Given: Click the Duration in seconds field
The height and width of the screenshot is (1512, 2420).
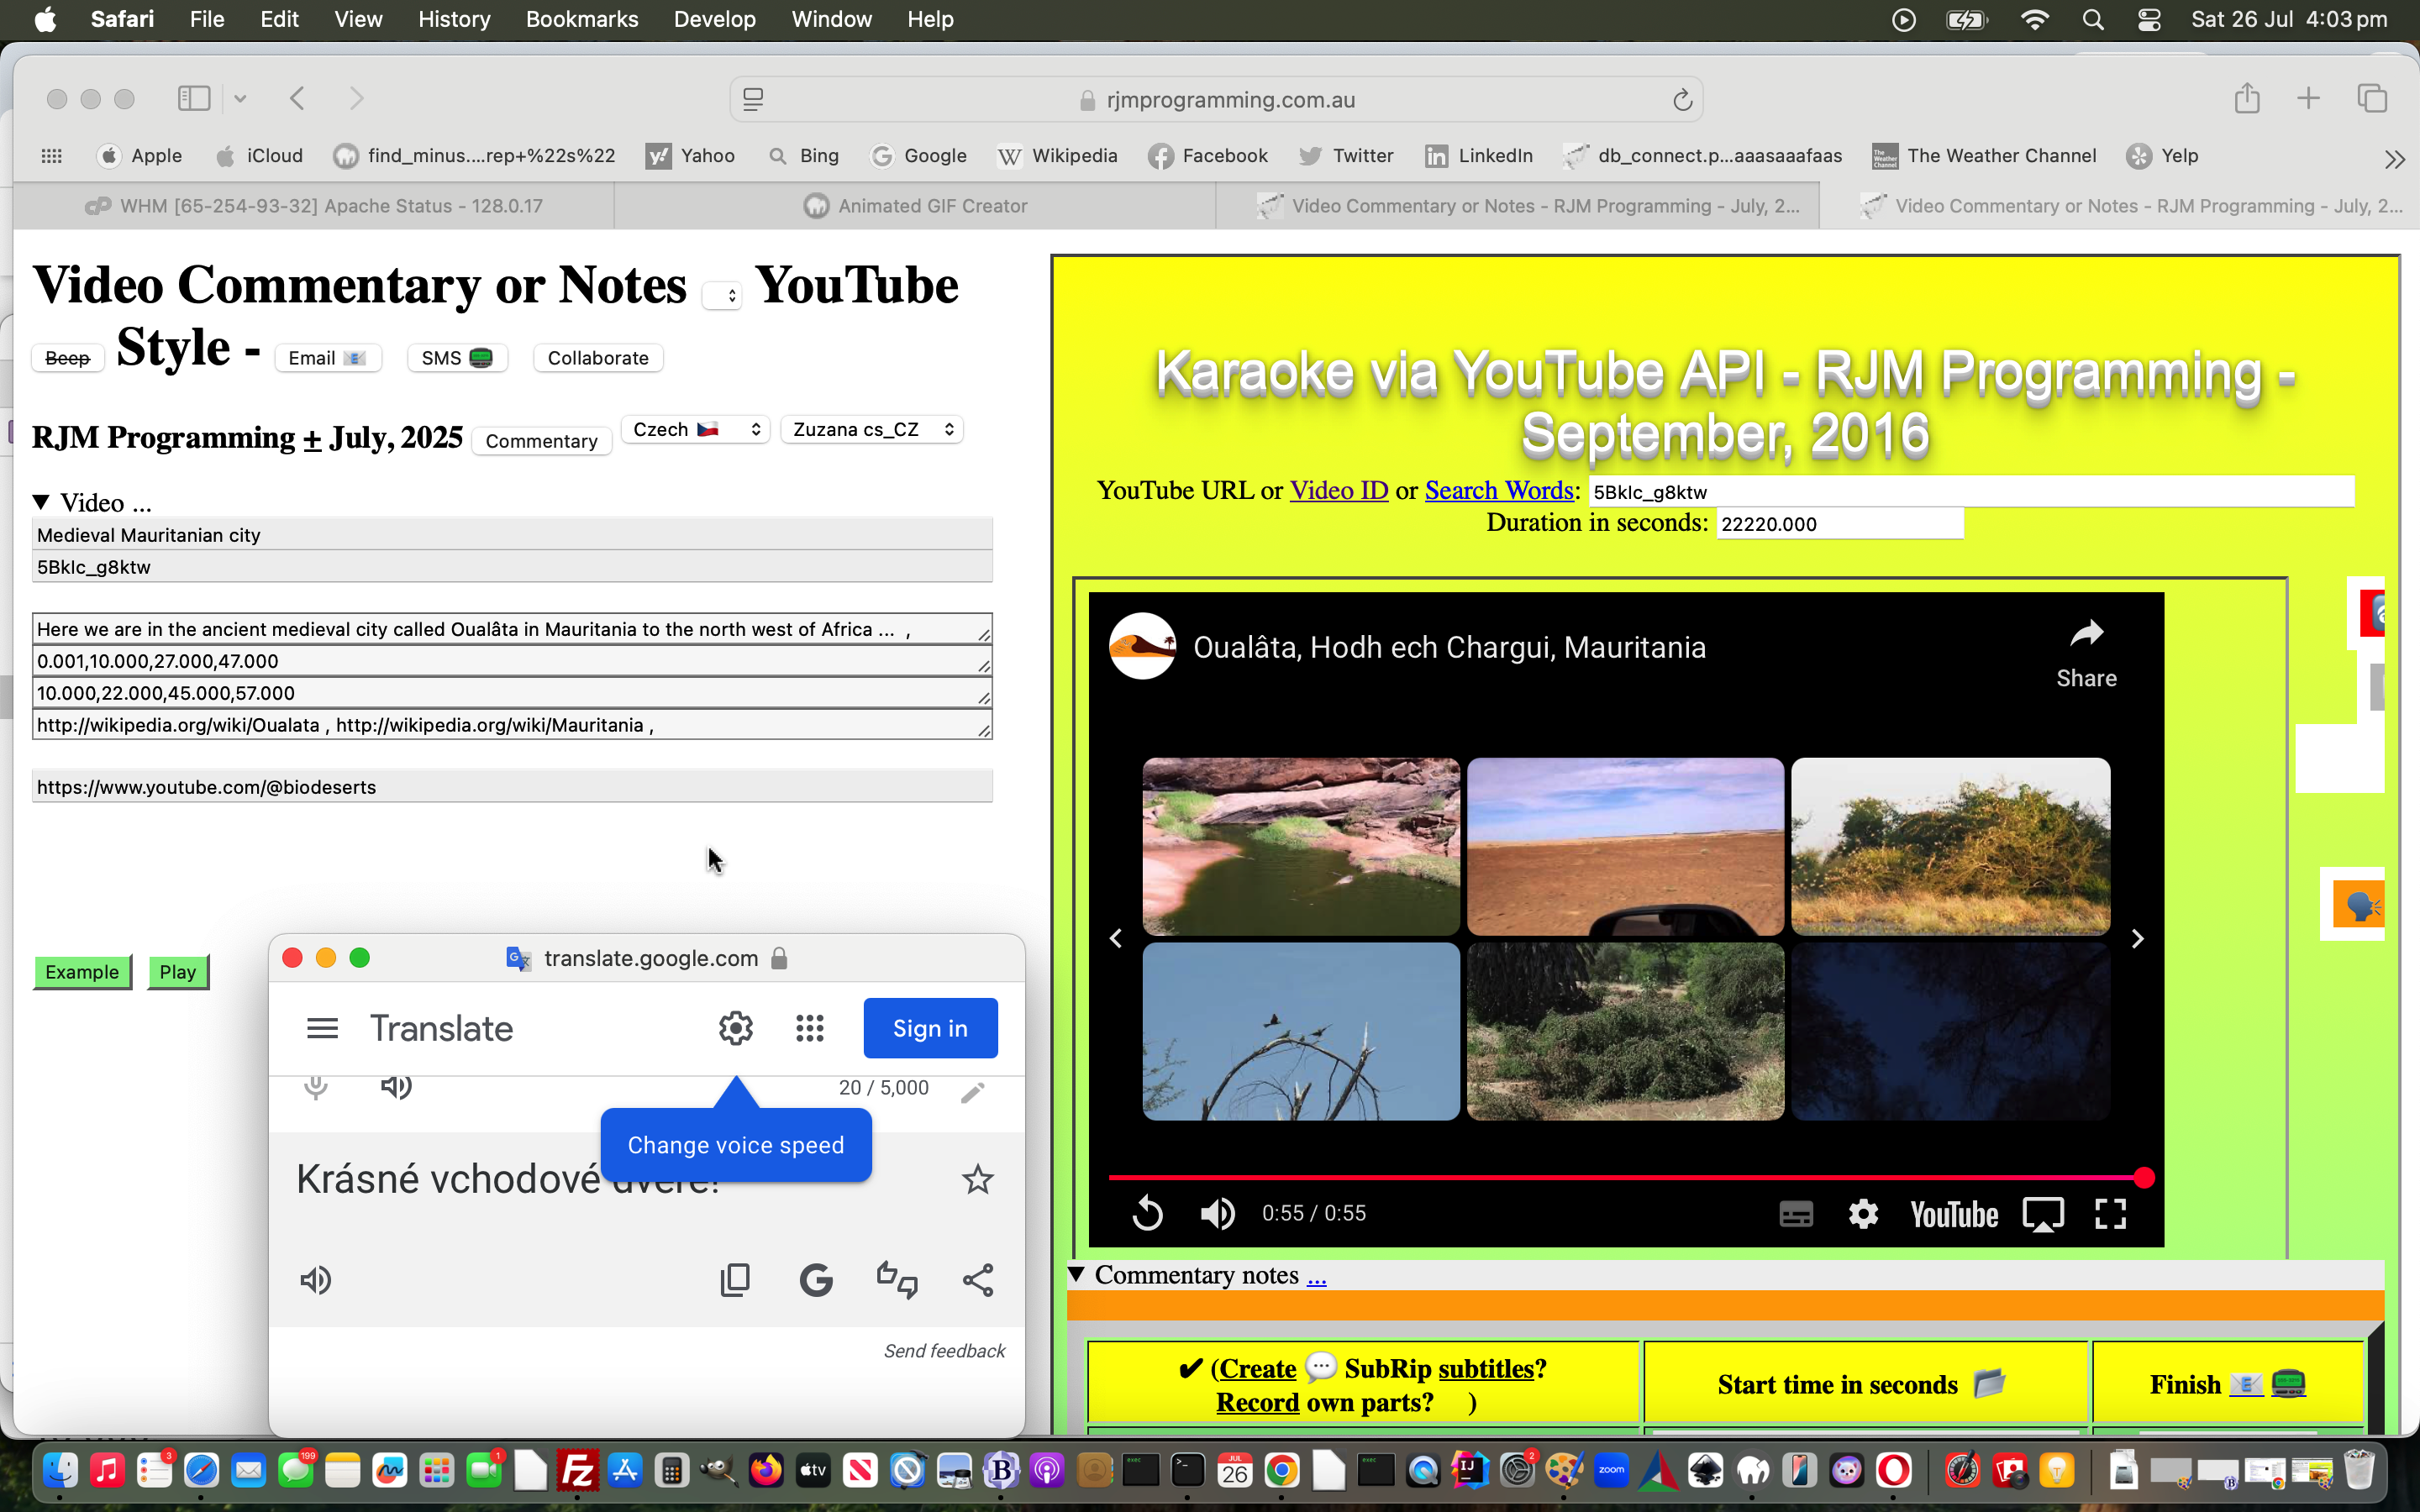Looking at the screenshot, I should (x=1839, y=523).
